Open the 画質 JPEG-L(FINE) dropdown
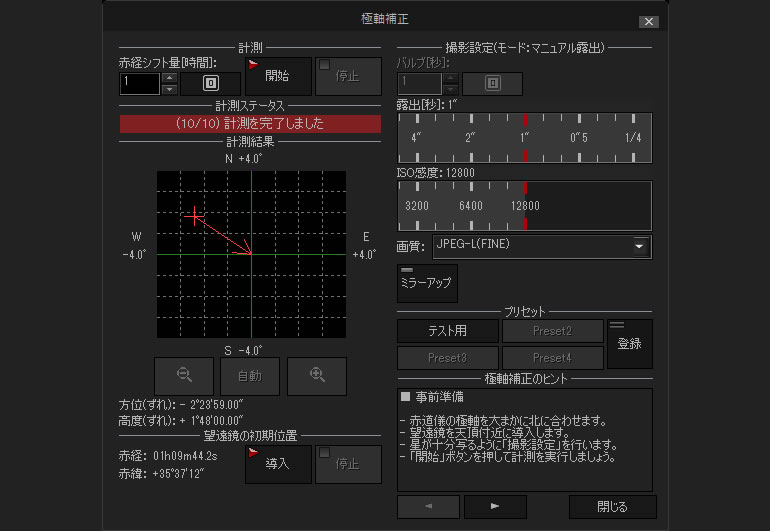The width and height of the screenshot is (770, 531). coord(639,245)
